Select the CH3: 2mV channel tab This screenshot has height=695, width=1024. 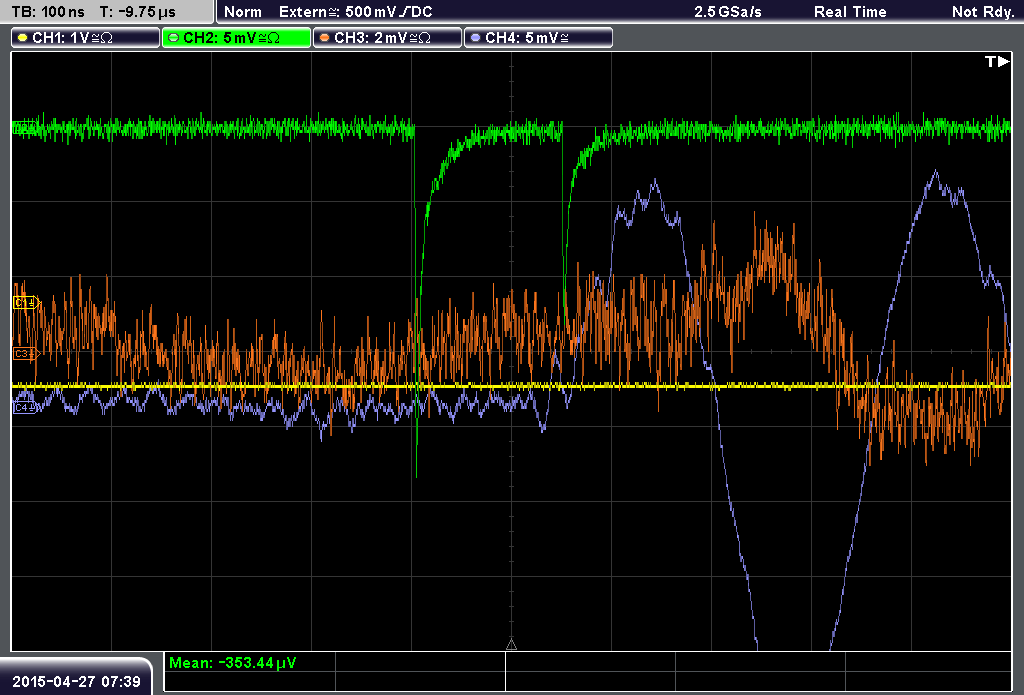[387, 38]
